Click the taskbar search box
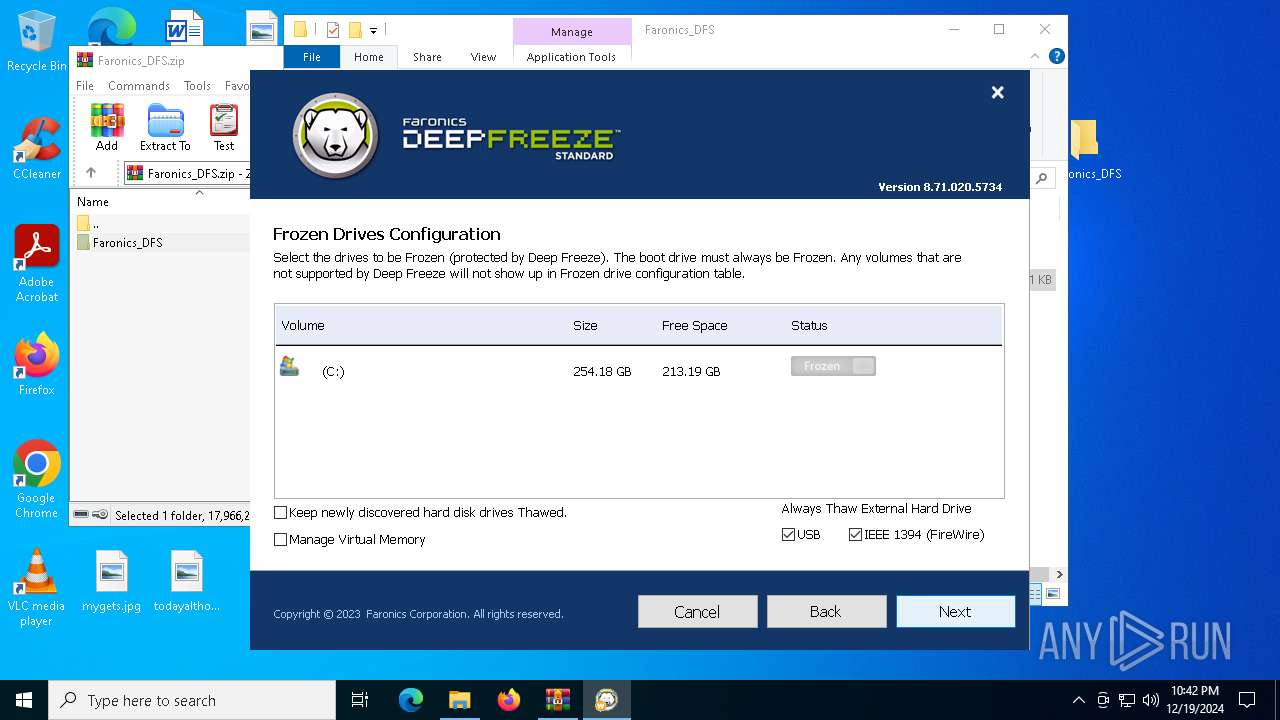 pos(192,700)
